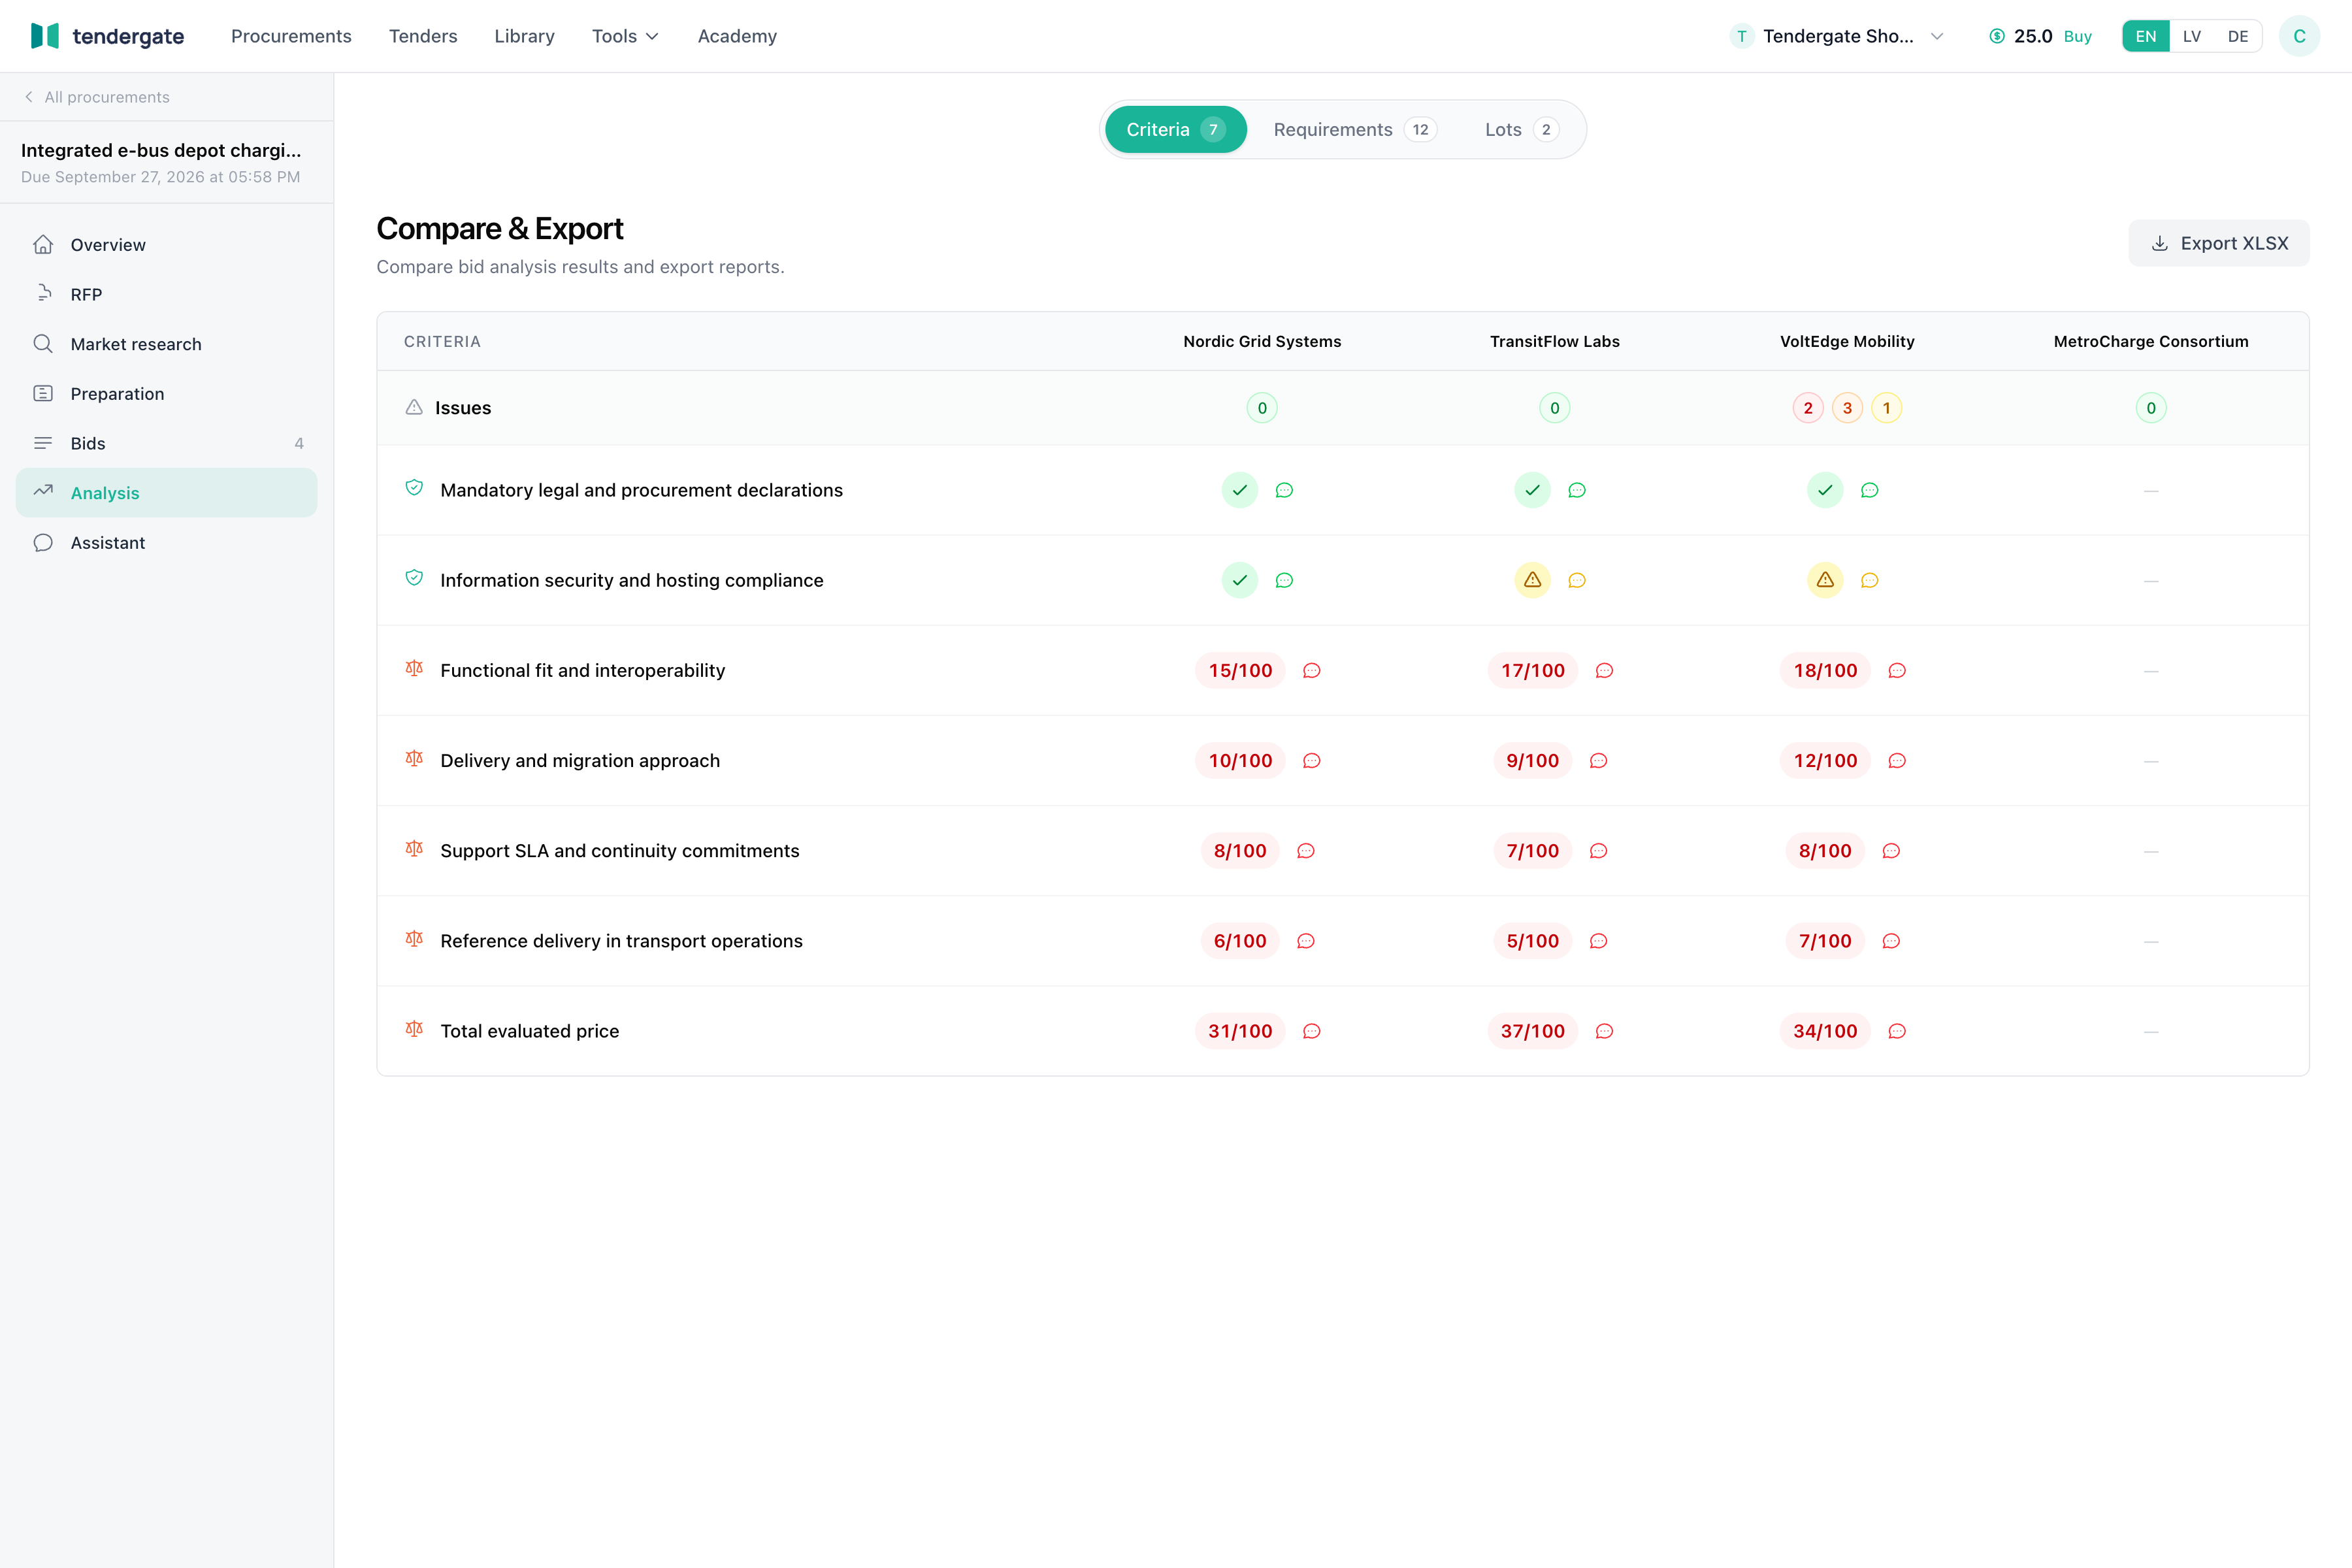Open Bids in the sidebar
2352x1568 pixels.
point(167,443)
